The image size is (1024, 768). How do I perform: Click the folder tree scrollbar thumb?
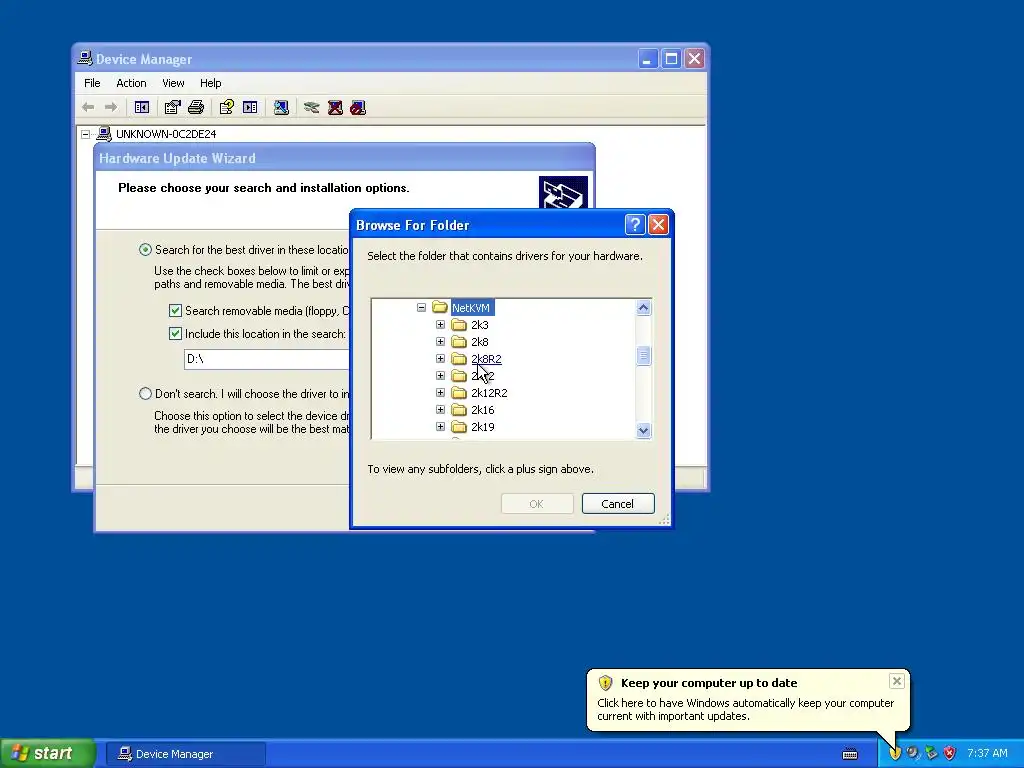[643, 356]
